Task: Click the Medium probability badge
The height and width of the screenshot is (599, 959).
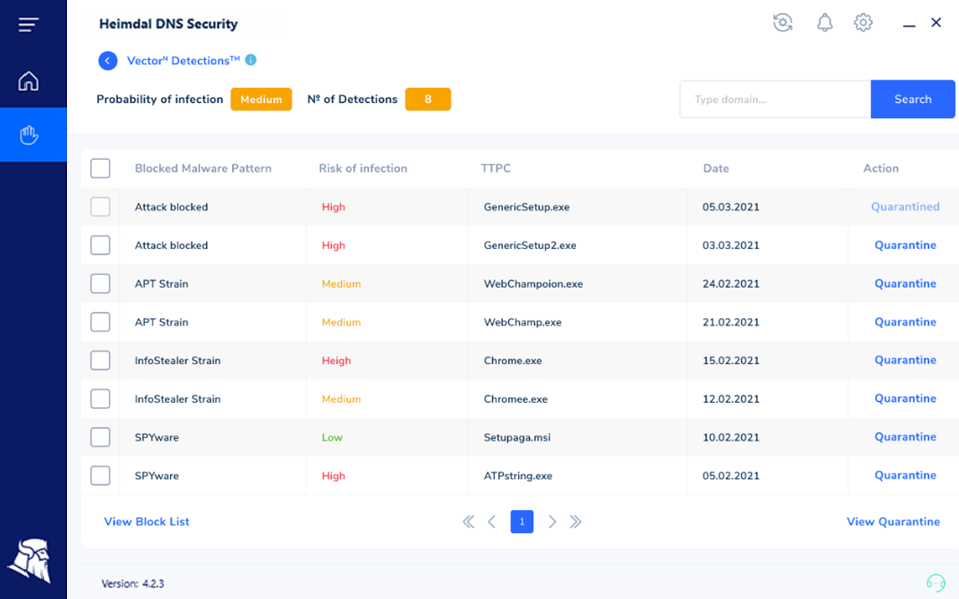Action: click(261, 99)
